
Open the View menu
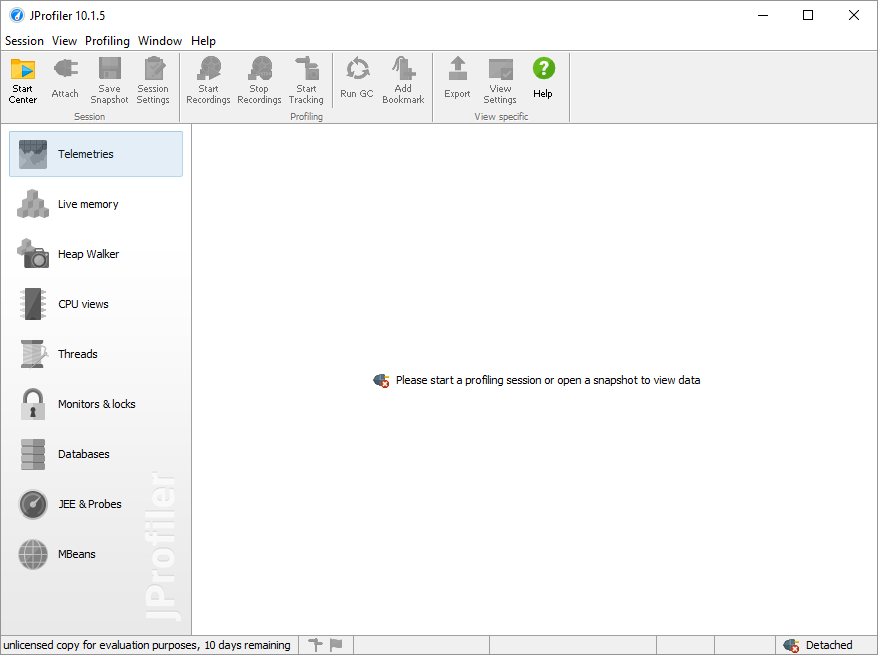coord(64,41)
